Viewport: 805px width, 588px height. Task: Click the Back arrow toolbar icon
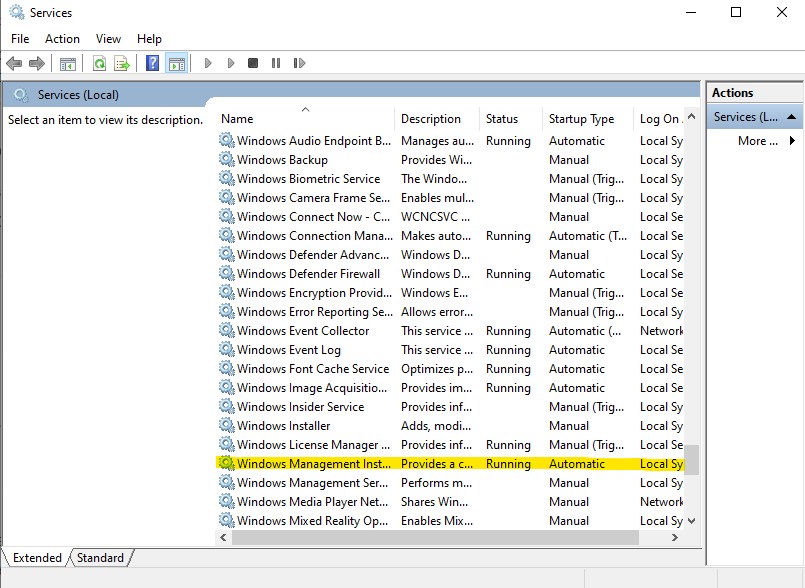tap(14, 64)
